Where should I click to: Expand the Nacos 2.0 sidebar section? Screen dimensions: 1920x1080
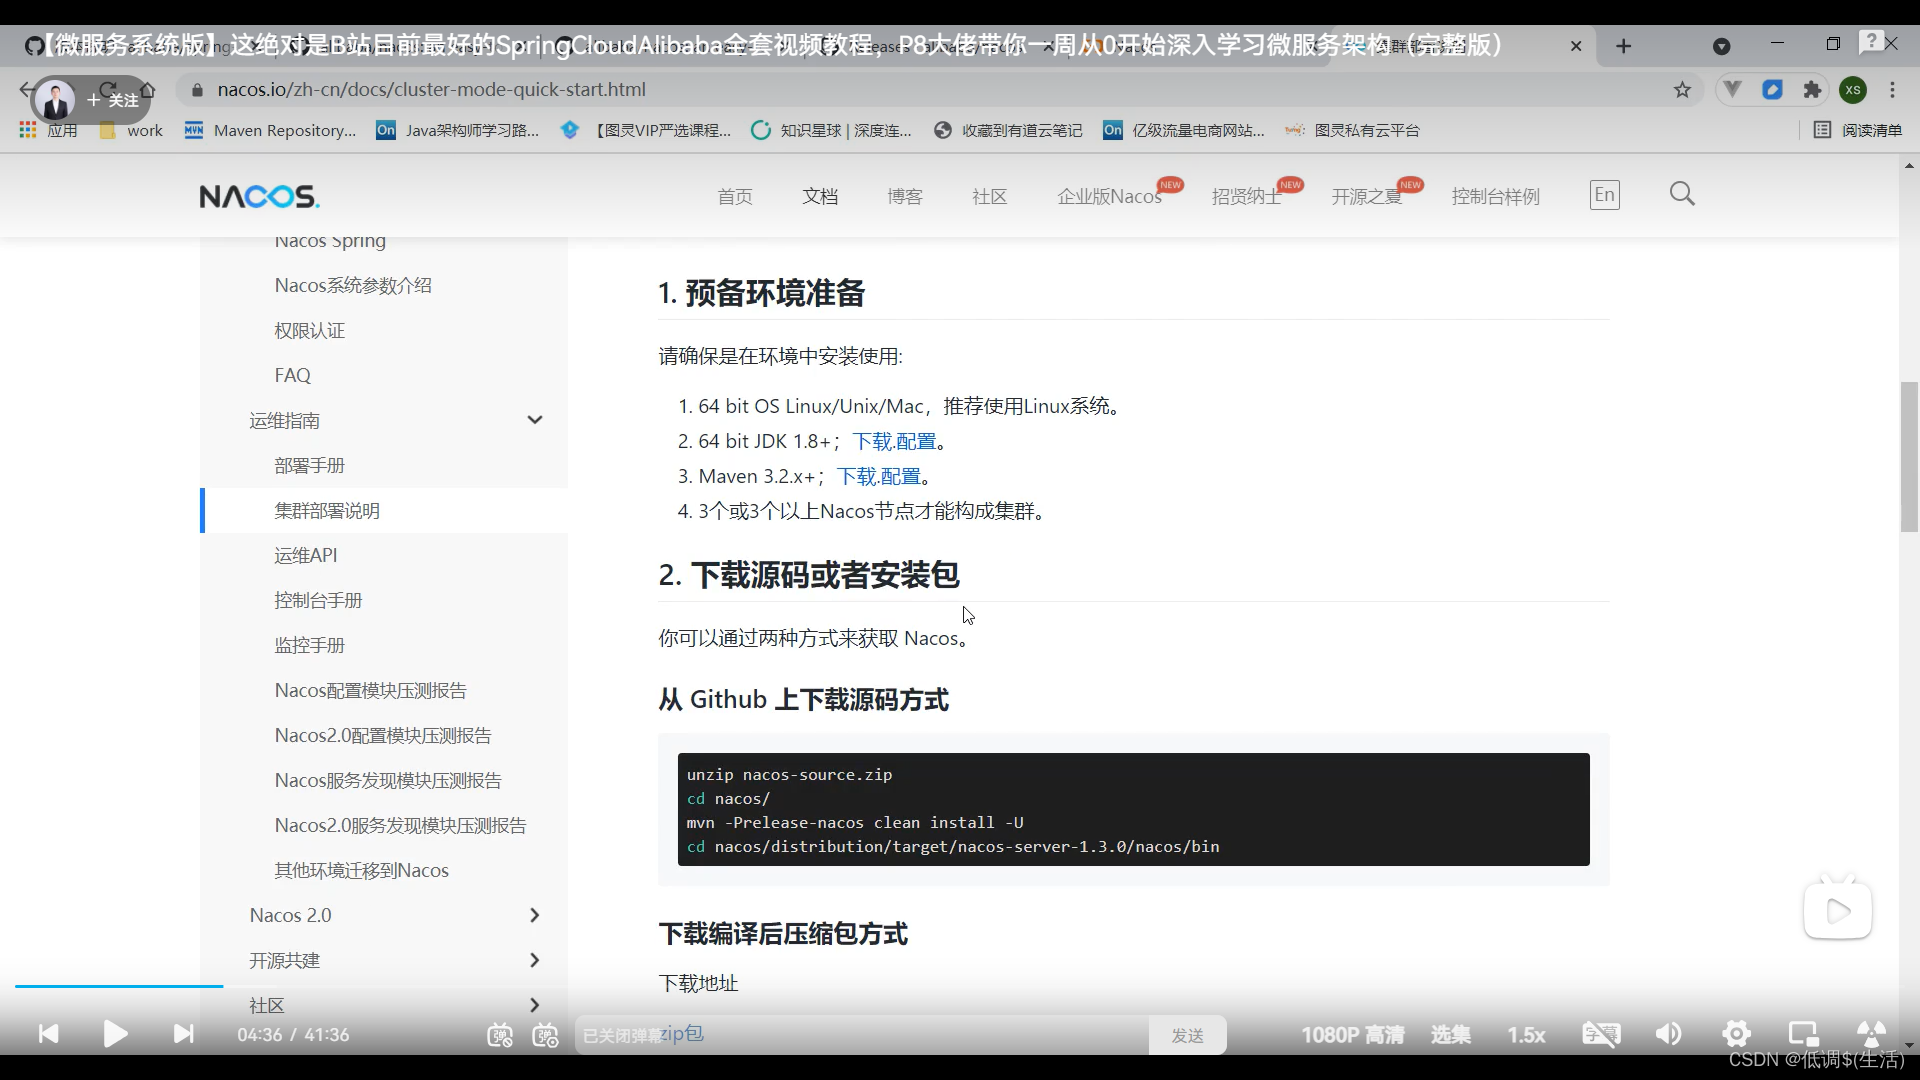pyautogui.click(x=535, y=915)
